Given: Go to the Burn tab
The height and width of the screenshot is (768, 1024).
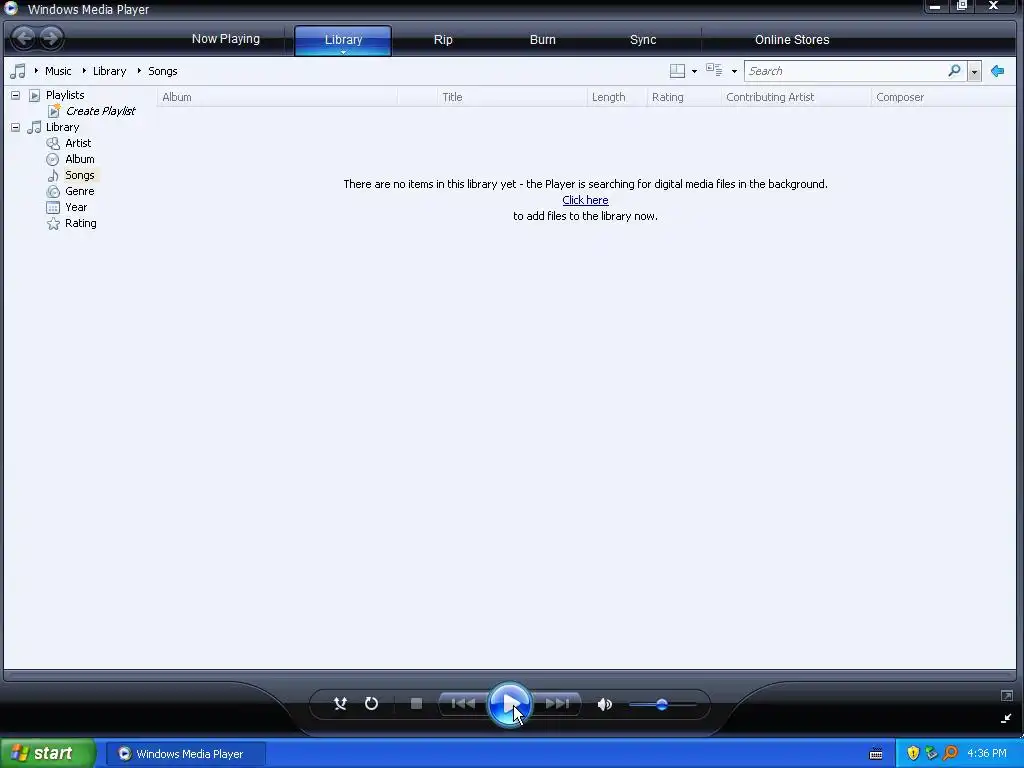Looking at the screenshot, I should (x=542, y=40).
